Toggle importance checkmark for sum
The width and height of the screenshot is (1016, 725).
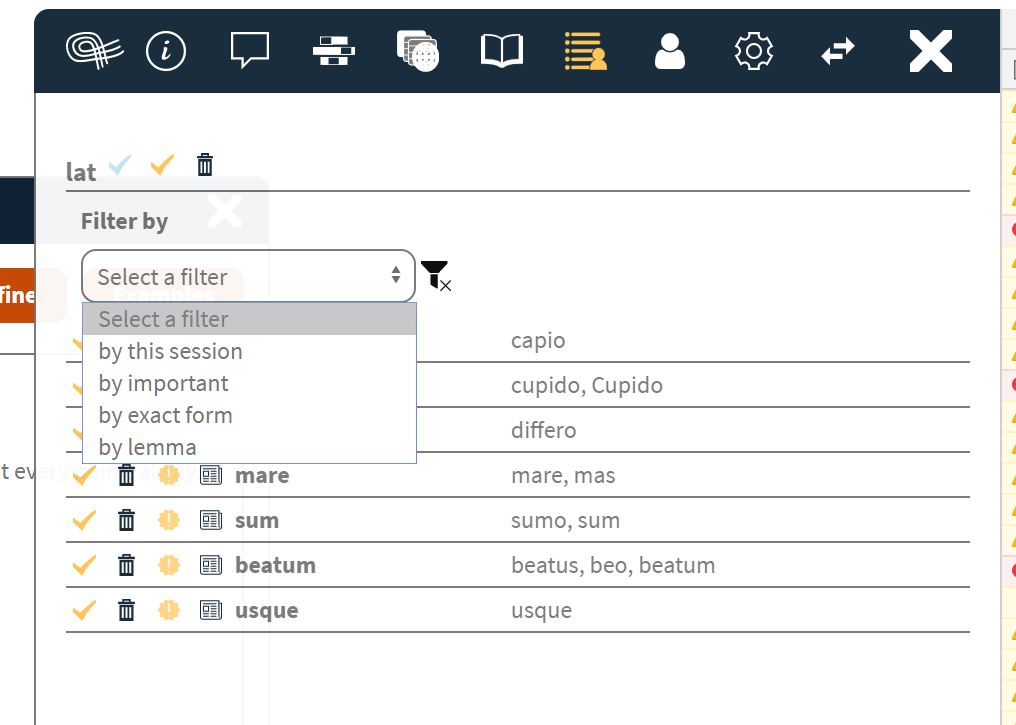[x=84, y=520]
